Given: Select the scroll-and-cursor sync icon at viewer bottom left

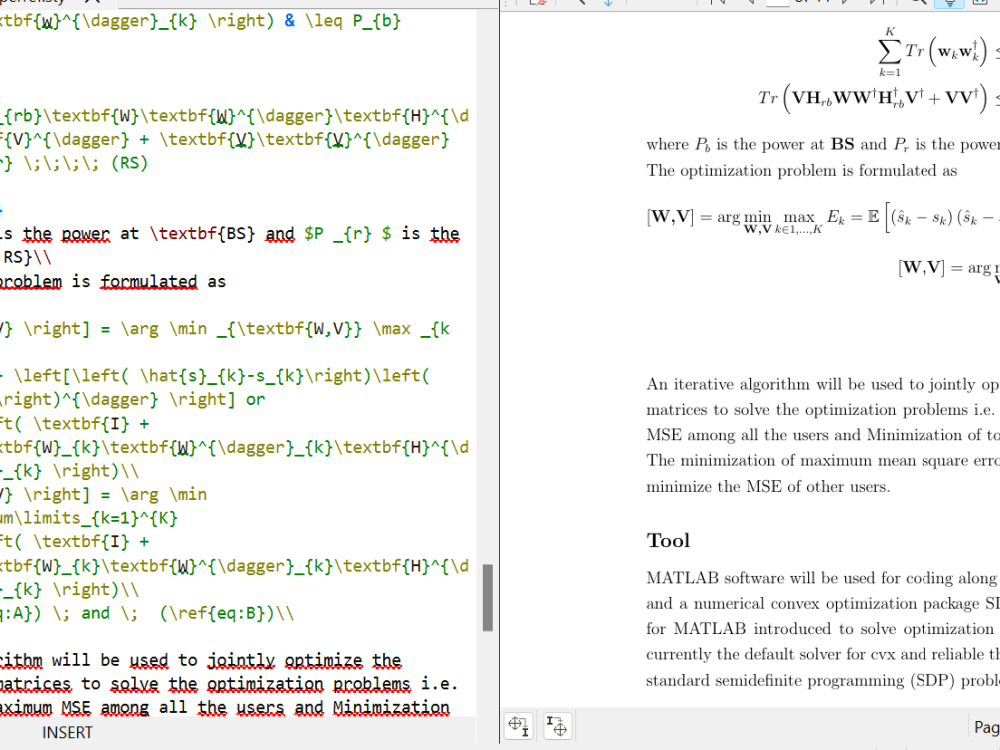Looking at the screenshot, I should click(x=519, y=726).
